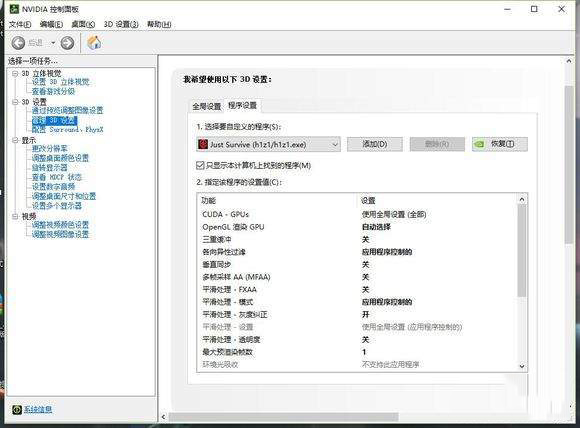Image resolution: width=580 pixels, height=428 pixels.
Task: Select 设置数字音频 in tree
Action: pos(53,187)
